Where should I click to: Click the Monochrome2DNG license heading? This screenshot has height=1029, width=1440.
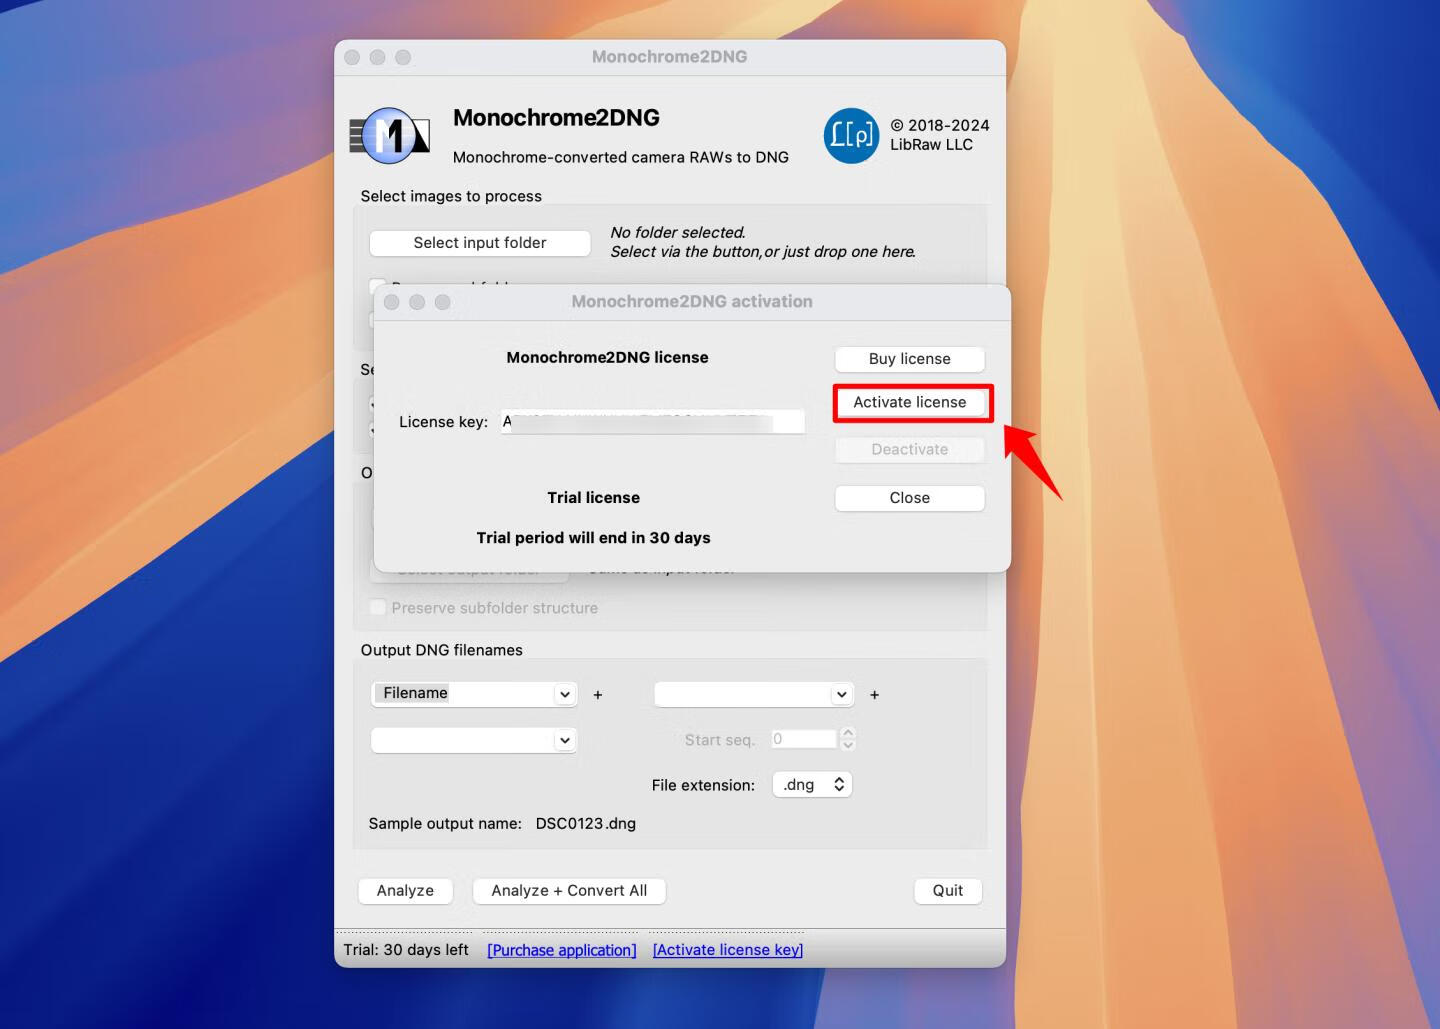click(607, 358)
